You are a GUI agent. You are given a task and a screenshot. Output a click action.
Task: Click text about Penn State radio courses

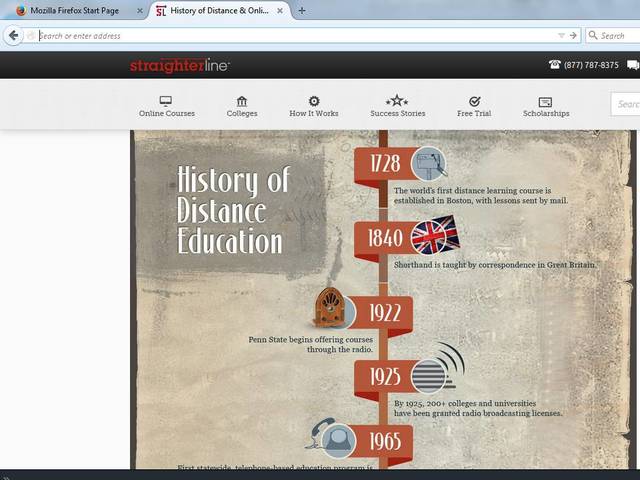[311, 344]
